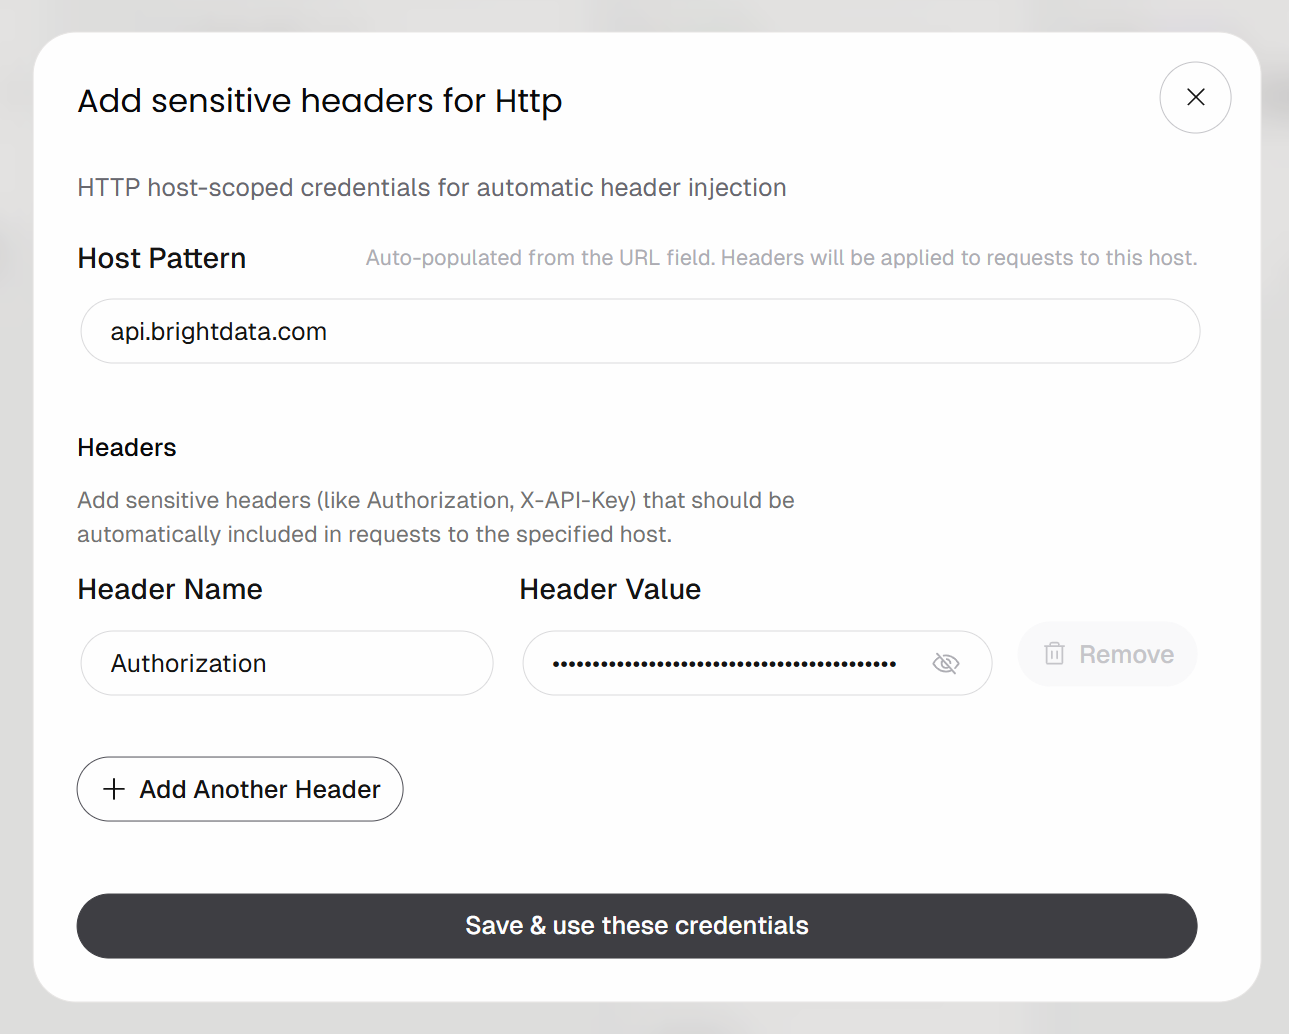1289x1034 pixels.
Task: Click the Add sensitive headers help paragraph
Action: pos(436,517)
